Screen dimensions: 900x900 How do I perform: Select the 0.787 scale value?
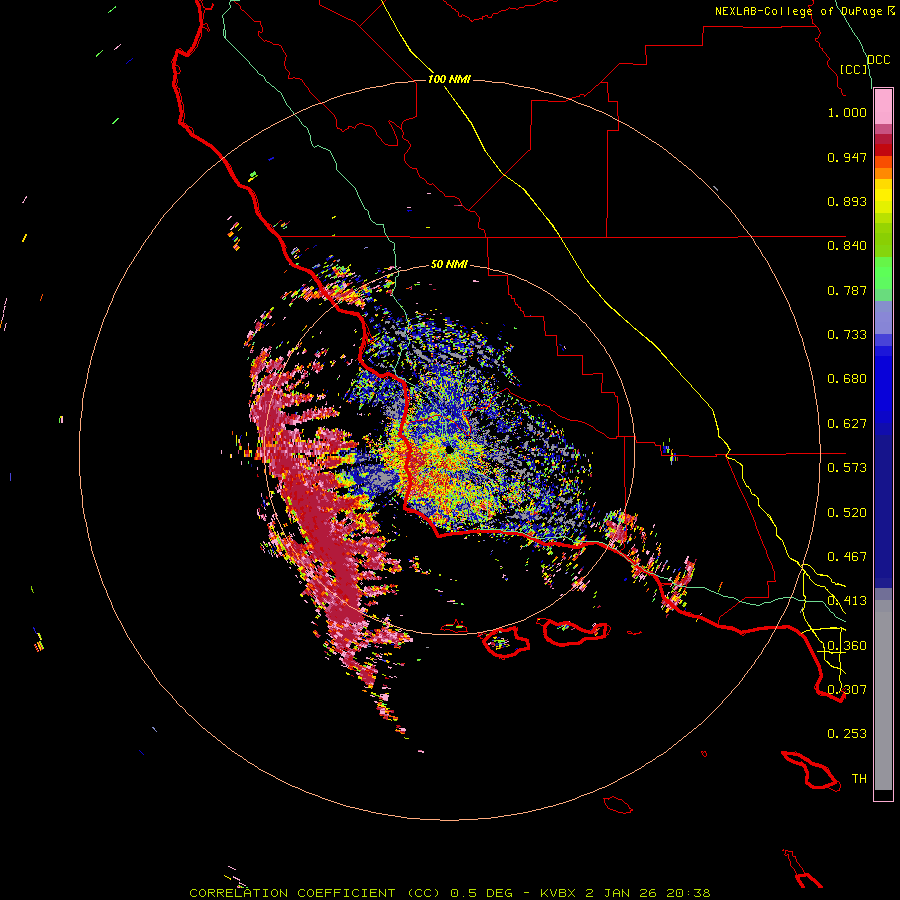[847, 290]
